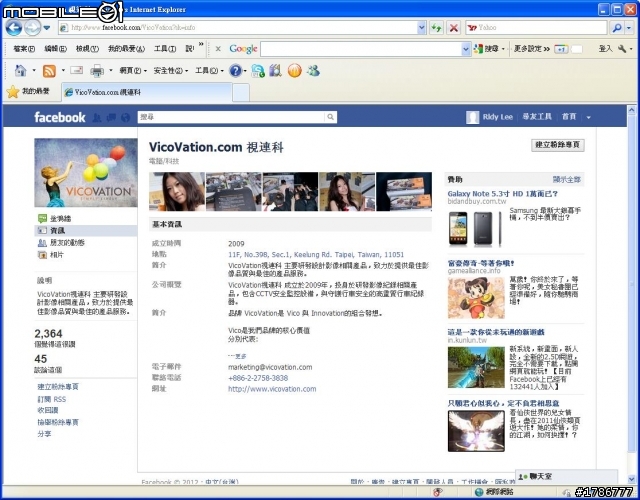Open a new blank tab
Screen dimensions: 640x500
click(x=241, y=93)
